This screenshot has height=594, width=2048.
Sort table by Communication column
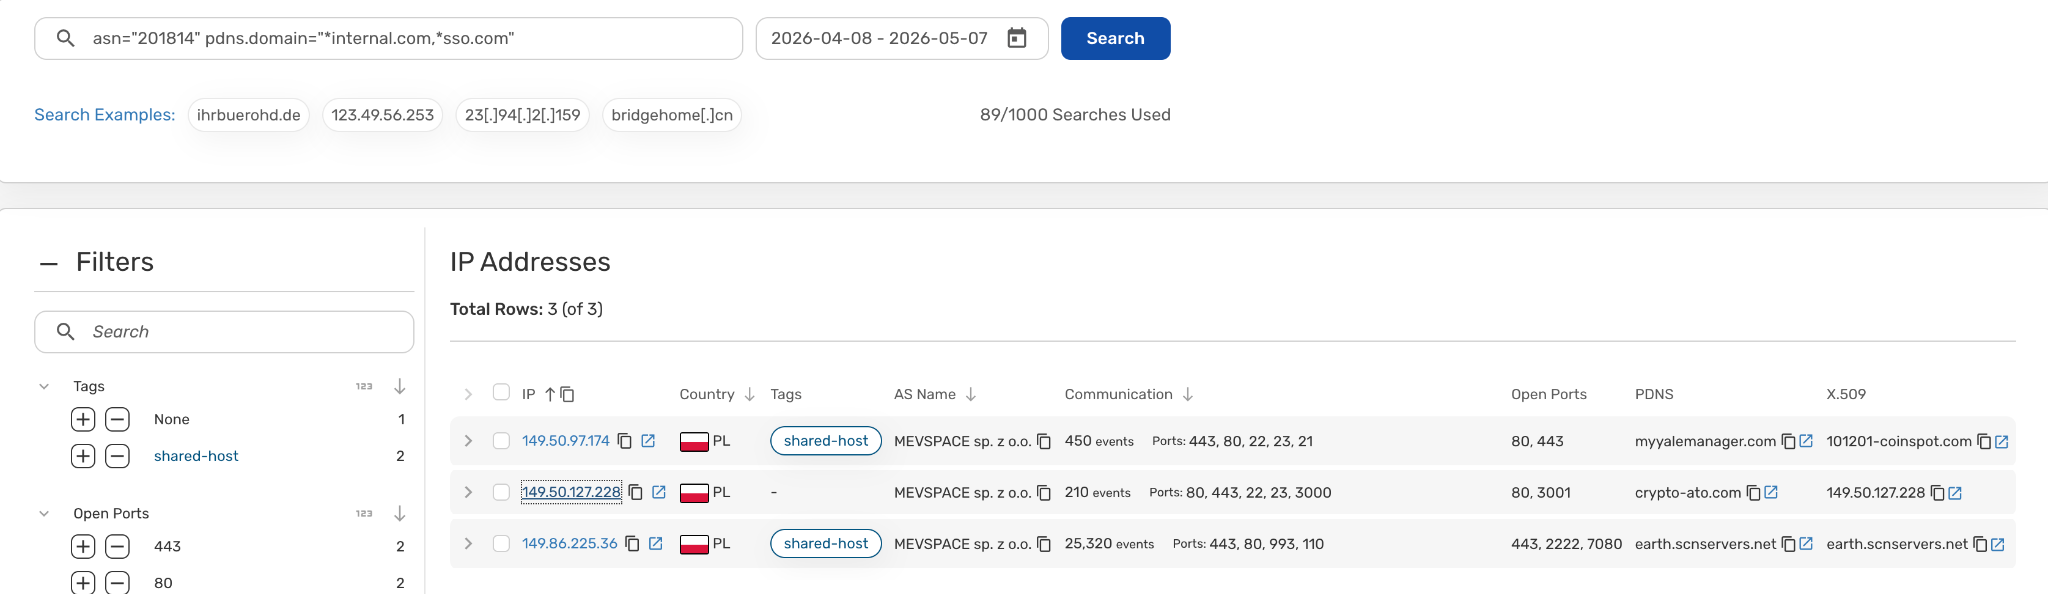tap(1188, 394)
